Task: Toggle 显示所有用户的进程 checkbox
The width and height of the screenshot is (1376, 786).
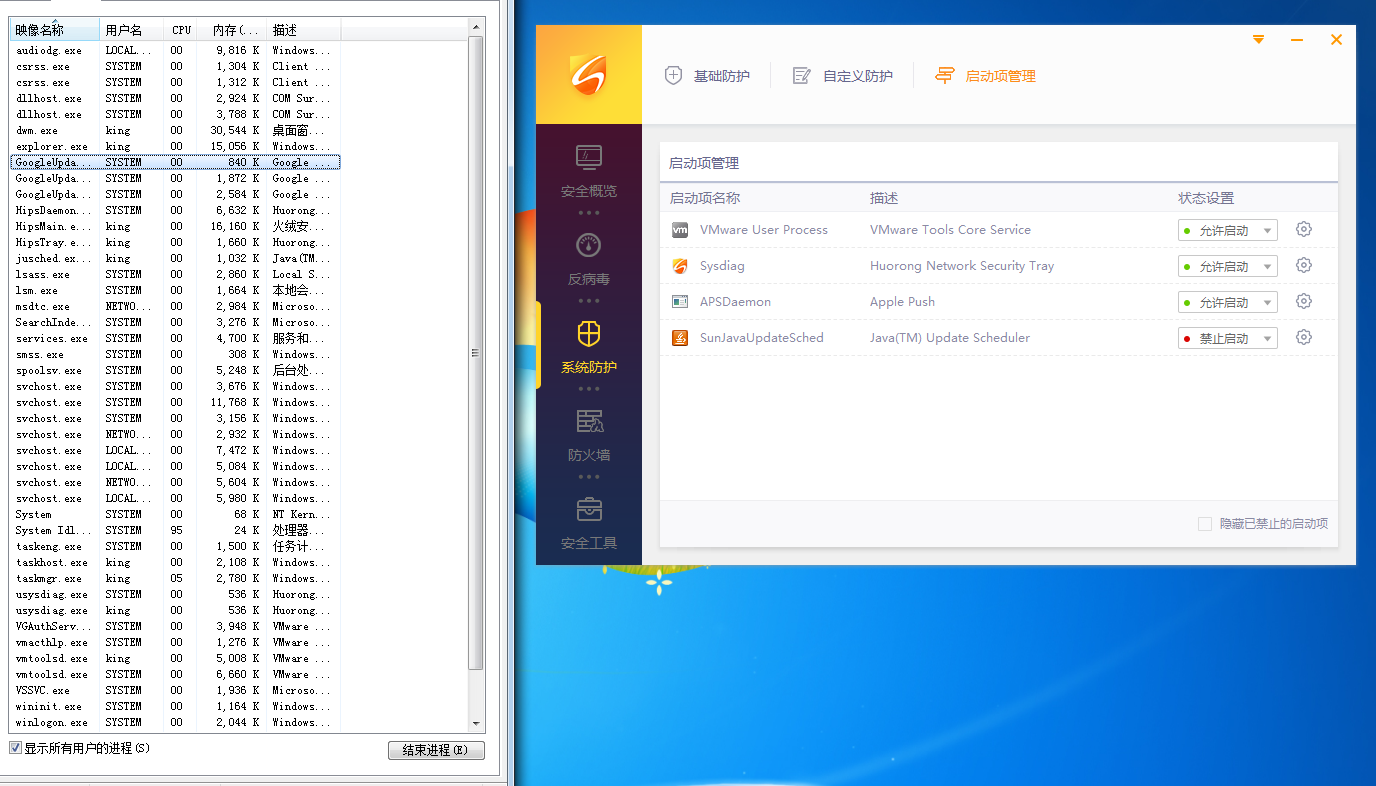Action: pos(15,748)
